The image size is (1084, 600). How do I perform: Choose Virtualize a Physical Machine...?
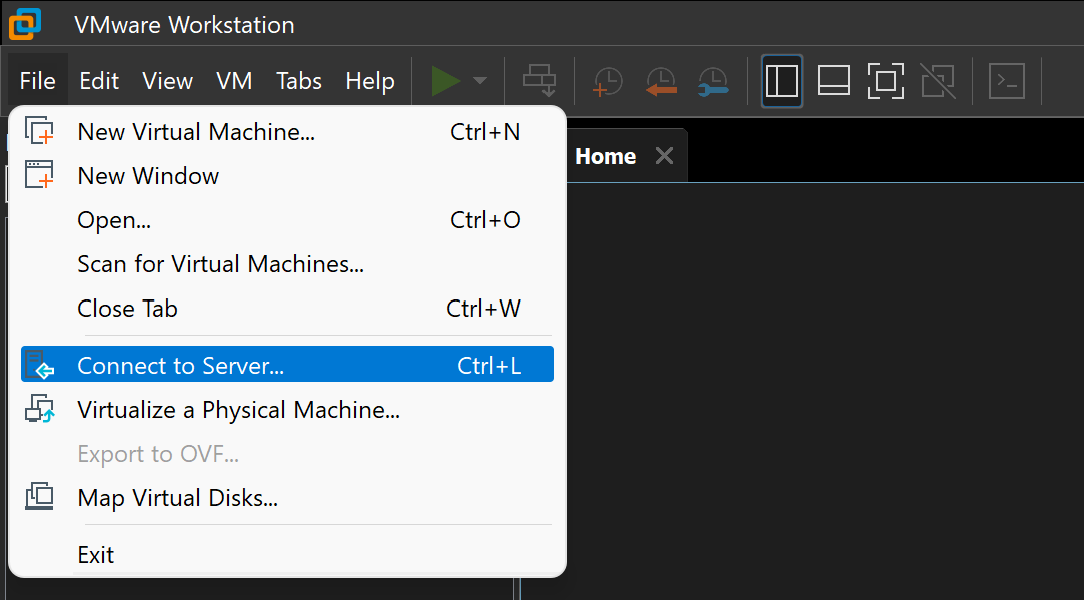coord(287,410)
